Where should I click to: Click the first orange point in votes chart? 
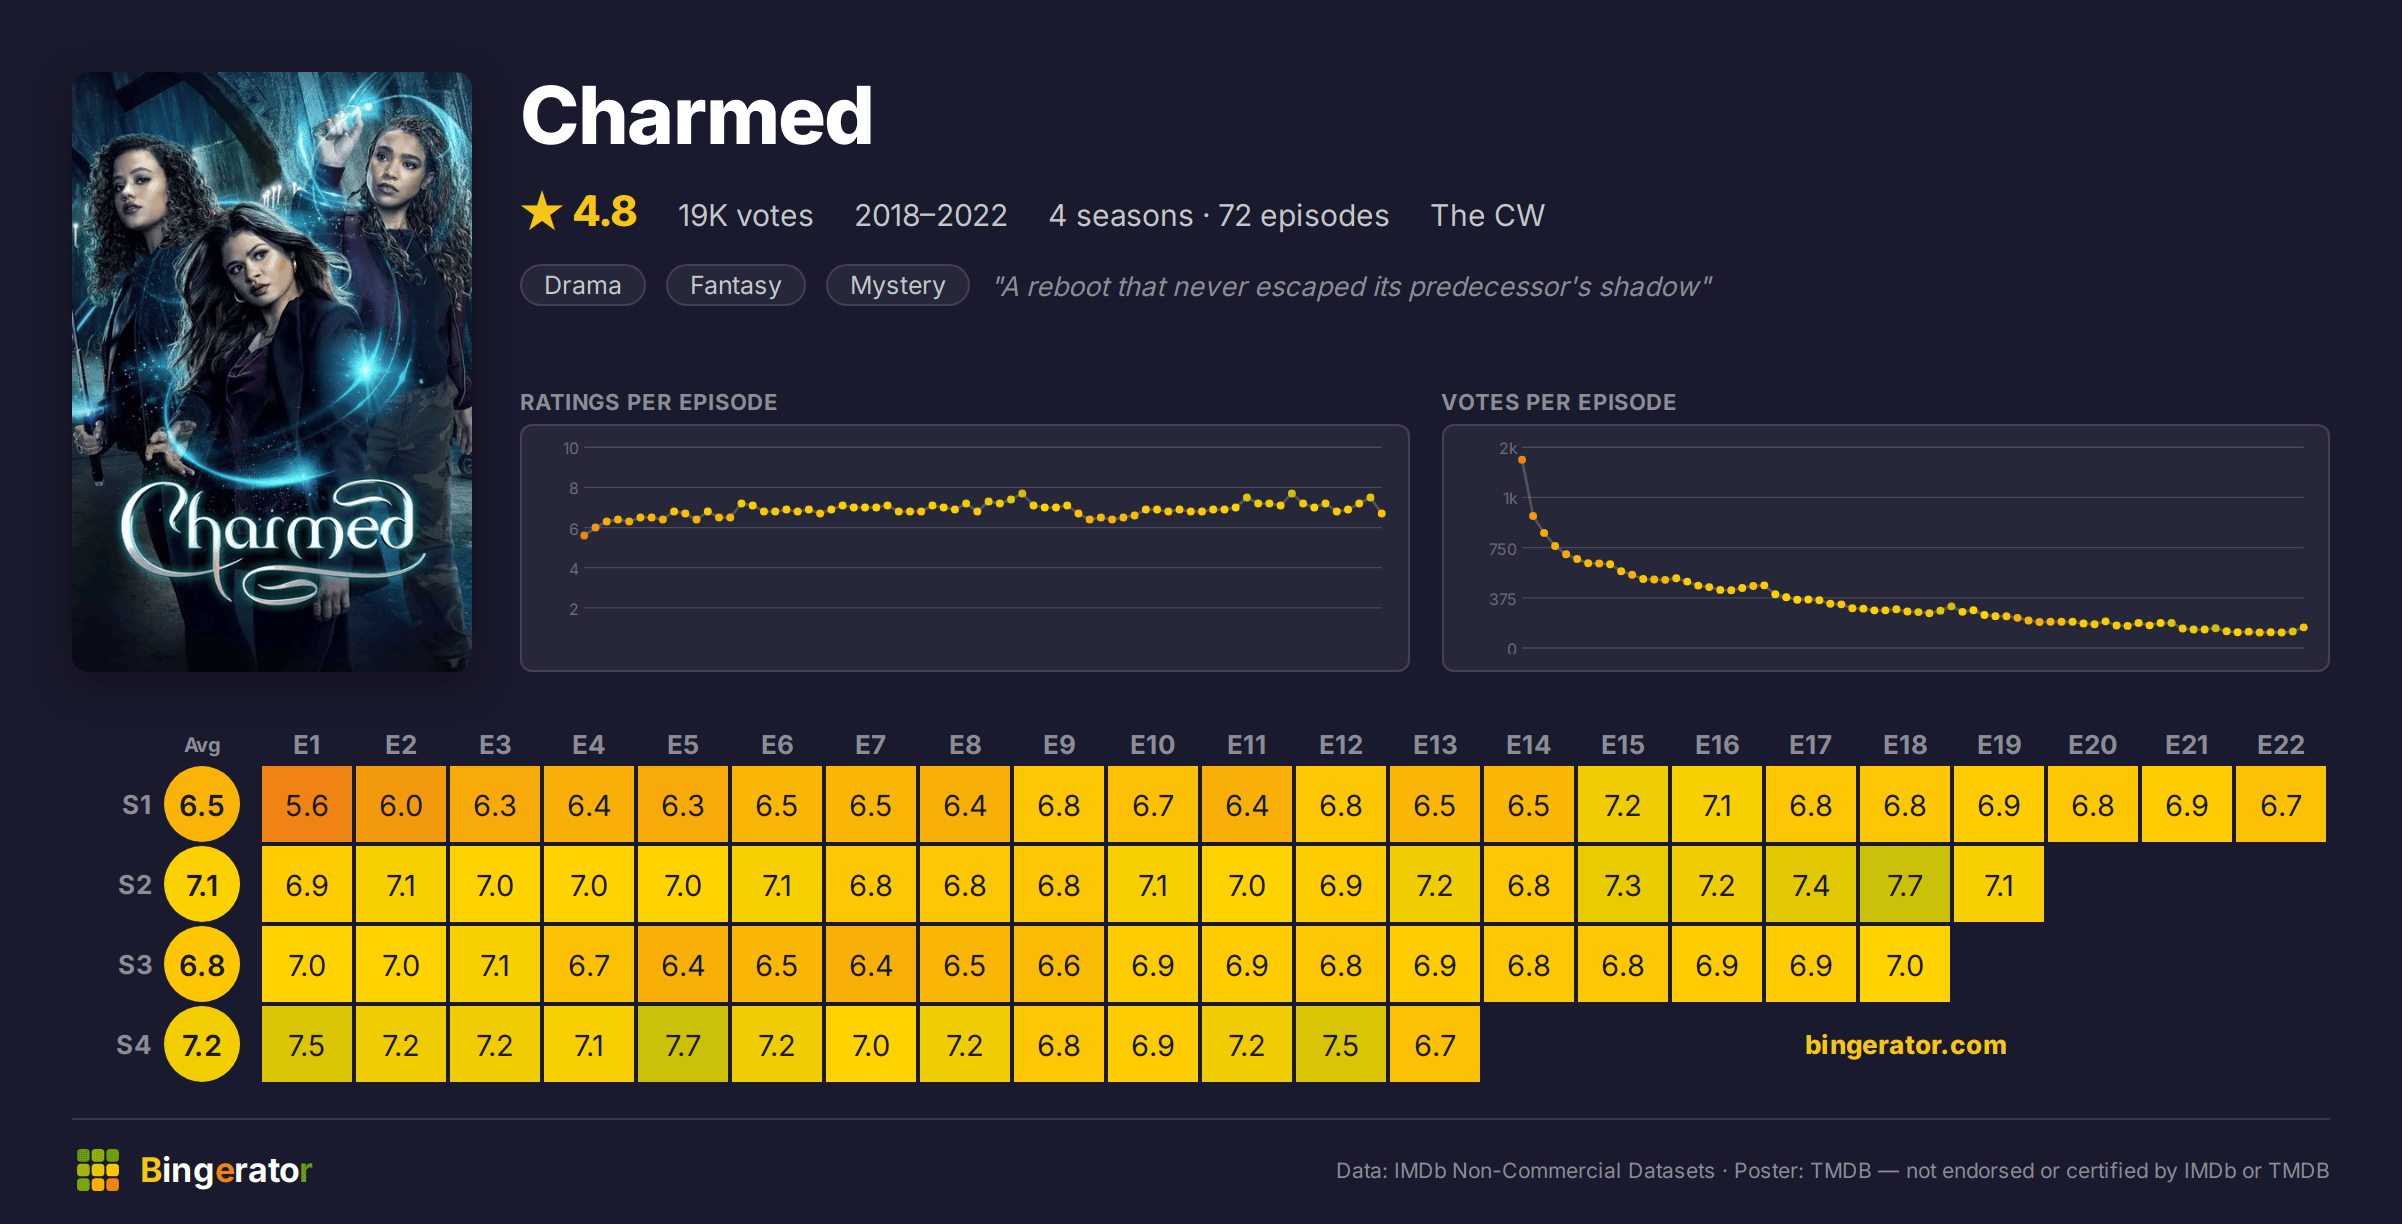[1522, 460]
